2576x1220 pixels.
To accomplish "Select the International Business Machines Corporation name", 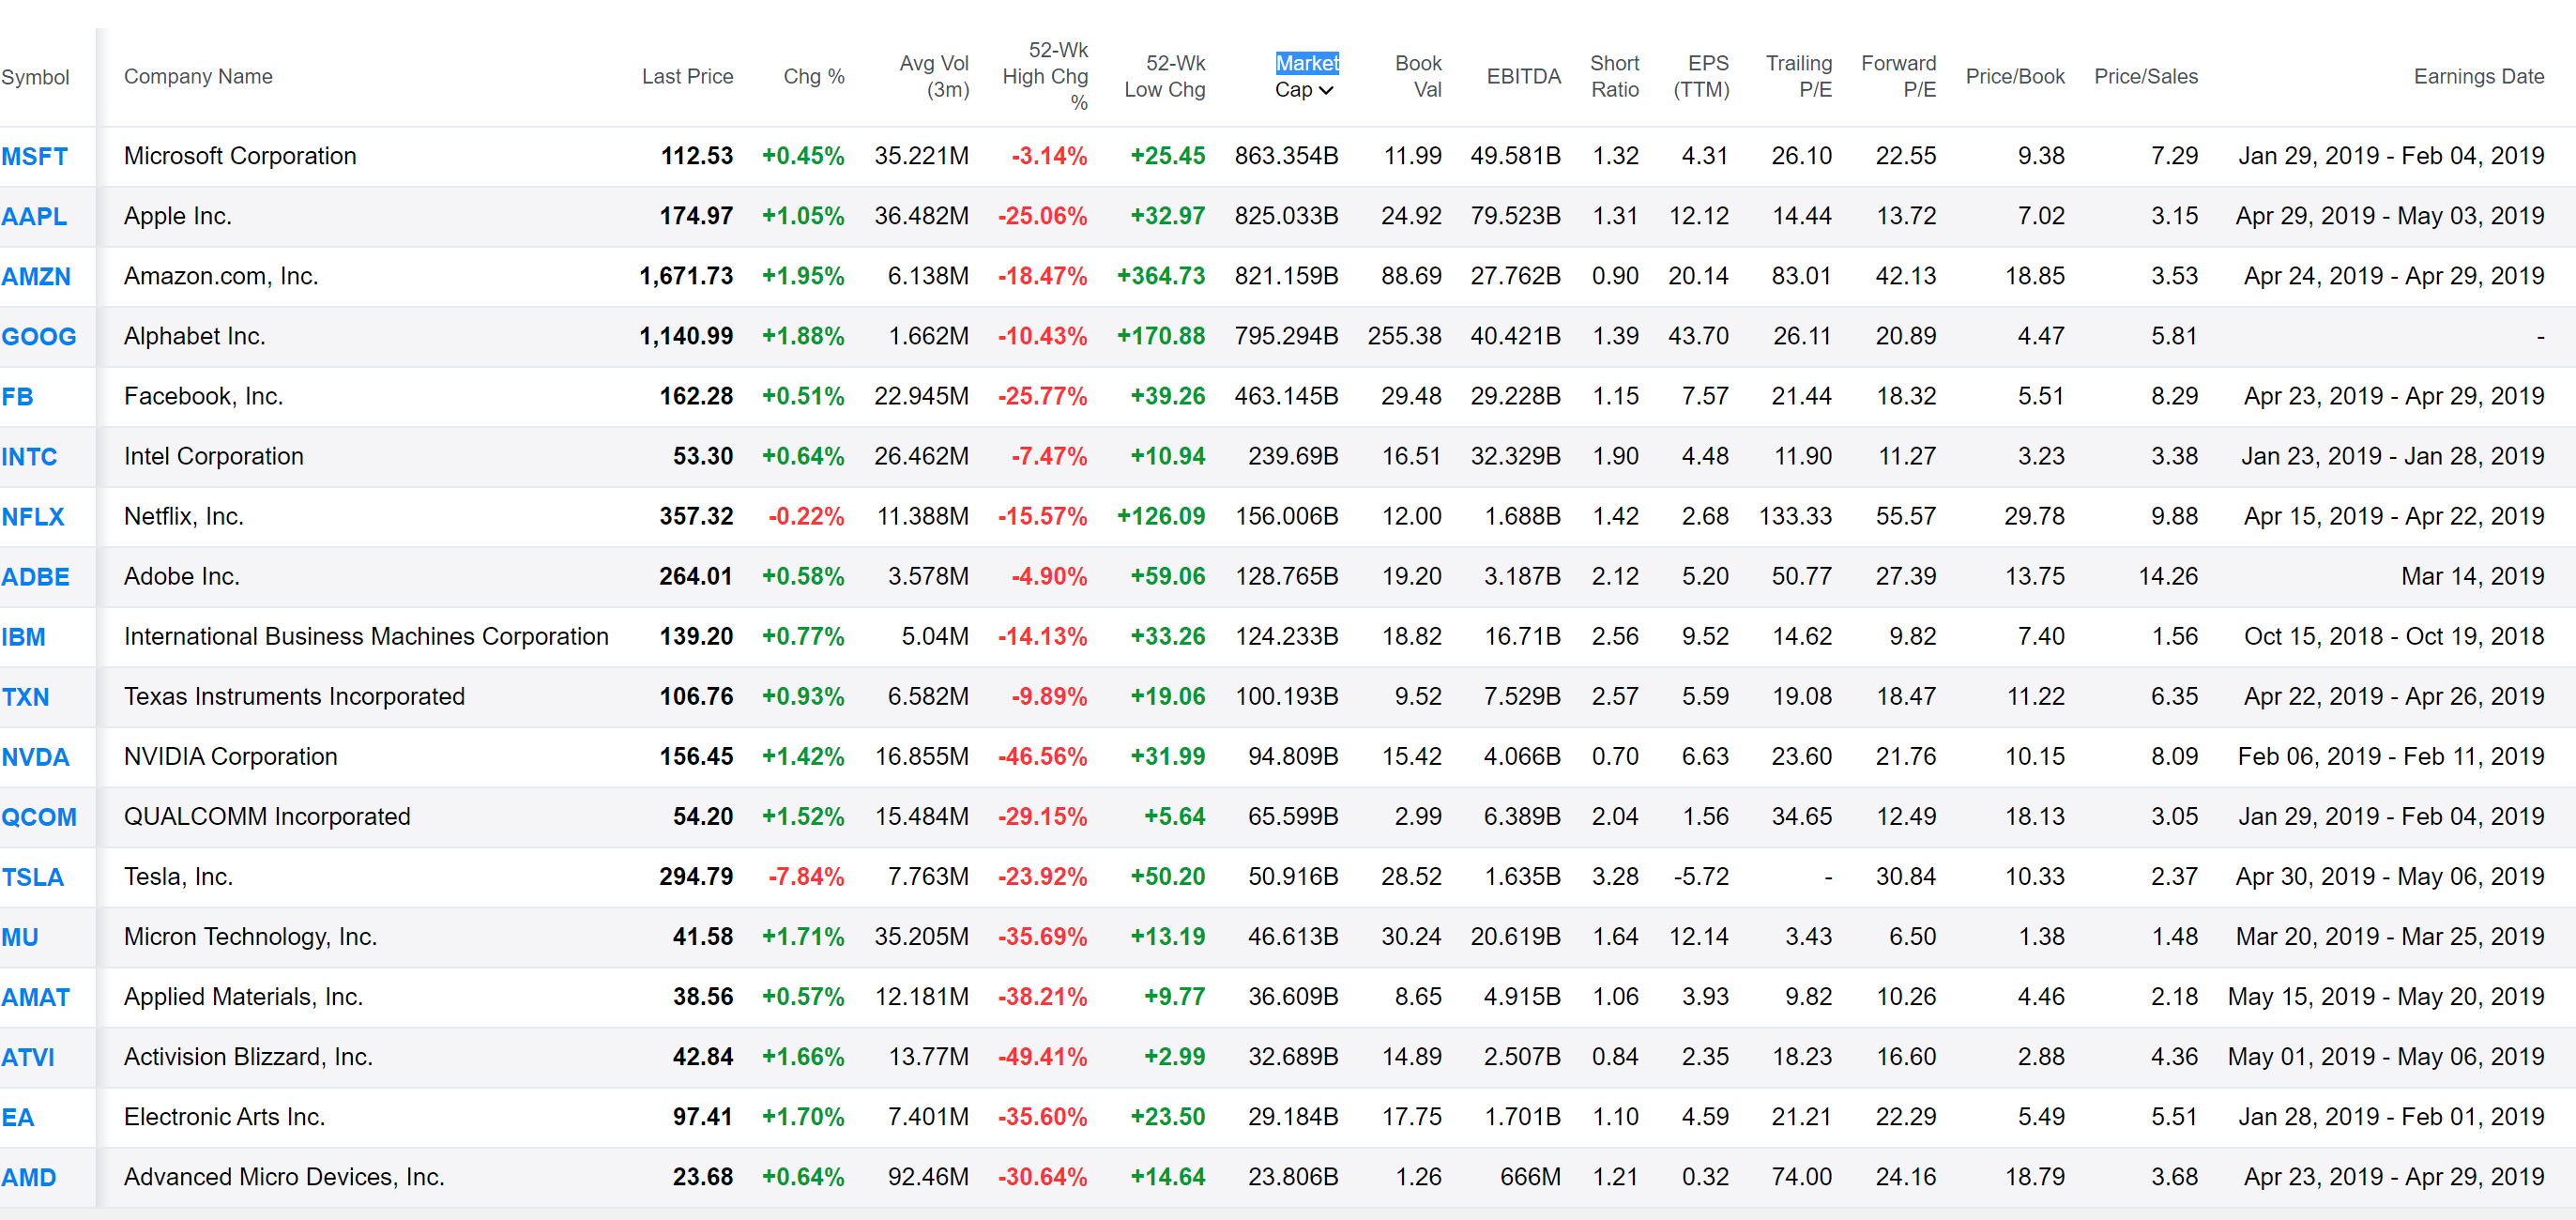I will click(x=366, y=636).
